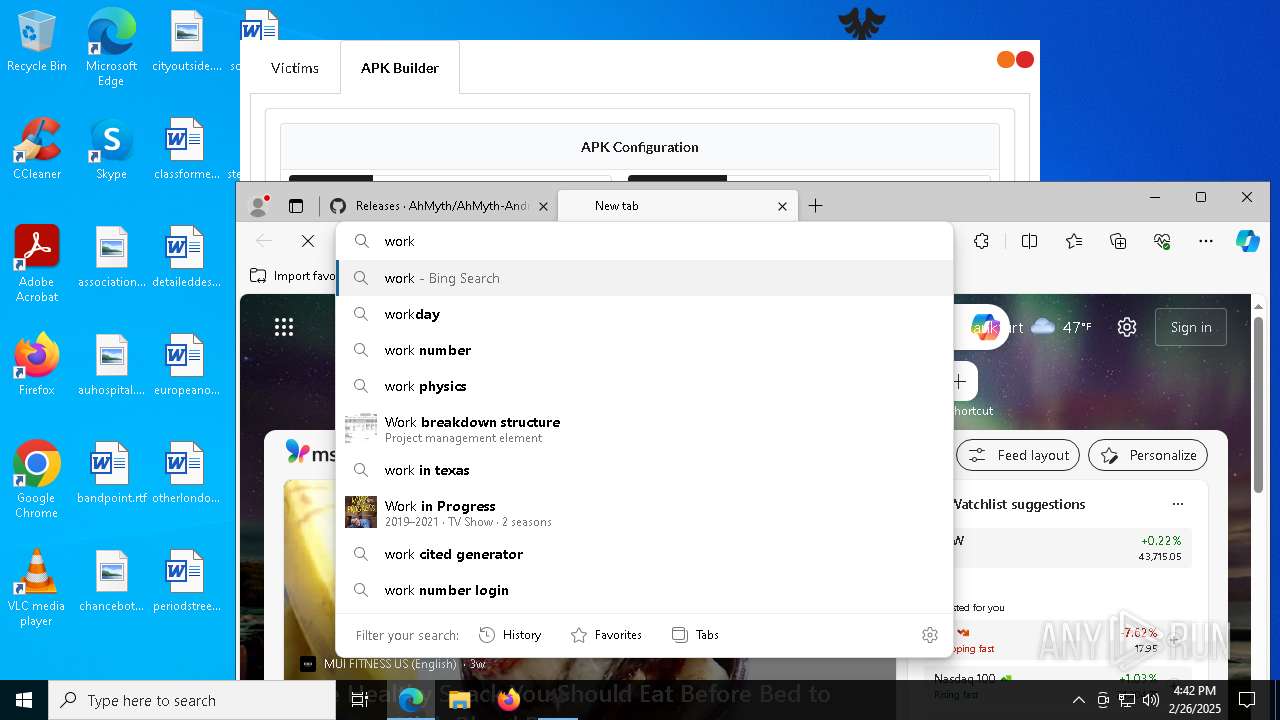This screenshot has height=720, width=1280.
Task: Select APK Builder tab in AhMyth
Action: tap(400, 68)
